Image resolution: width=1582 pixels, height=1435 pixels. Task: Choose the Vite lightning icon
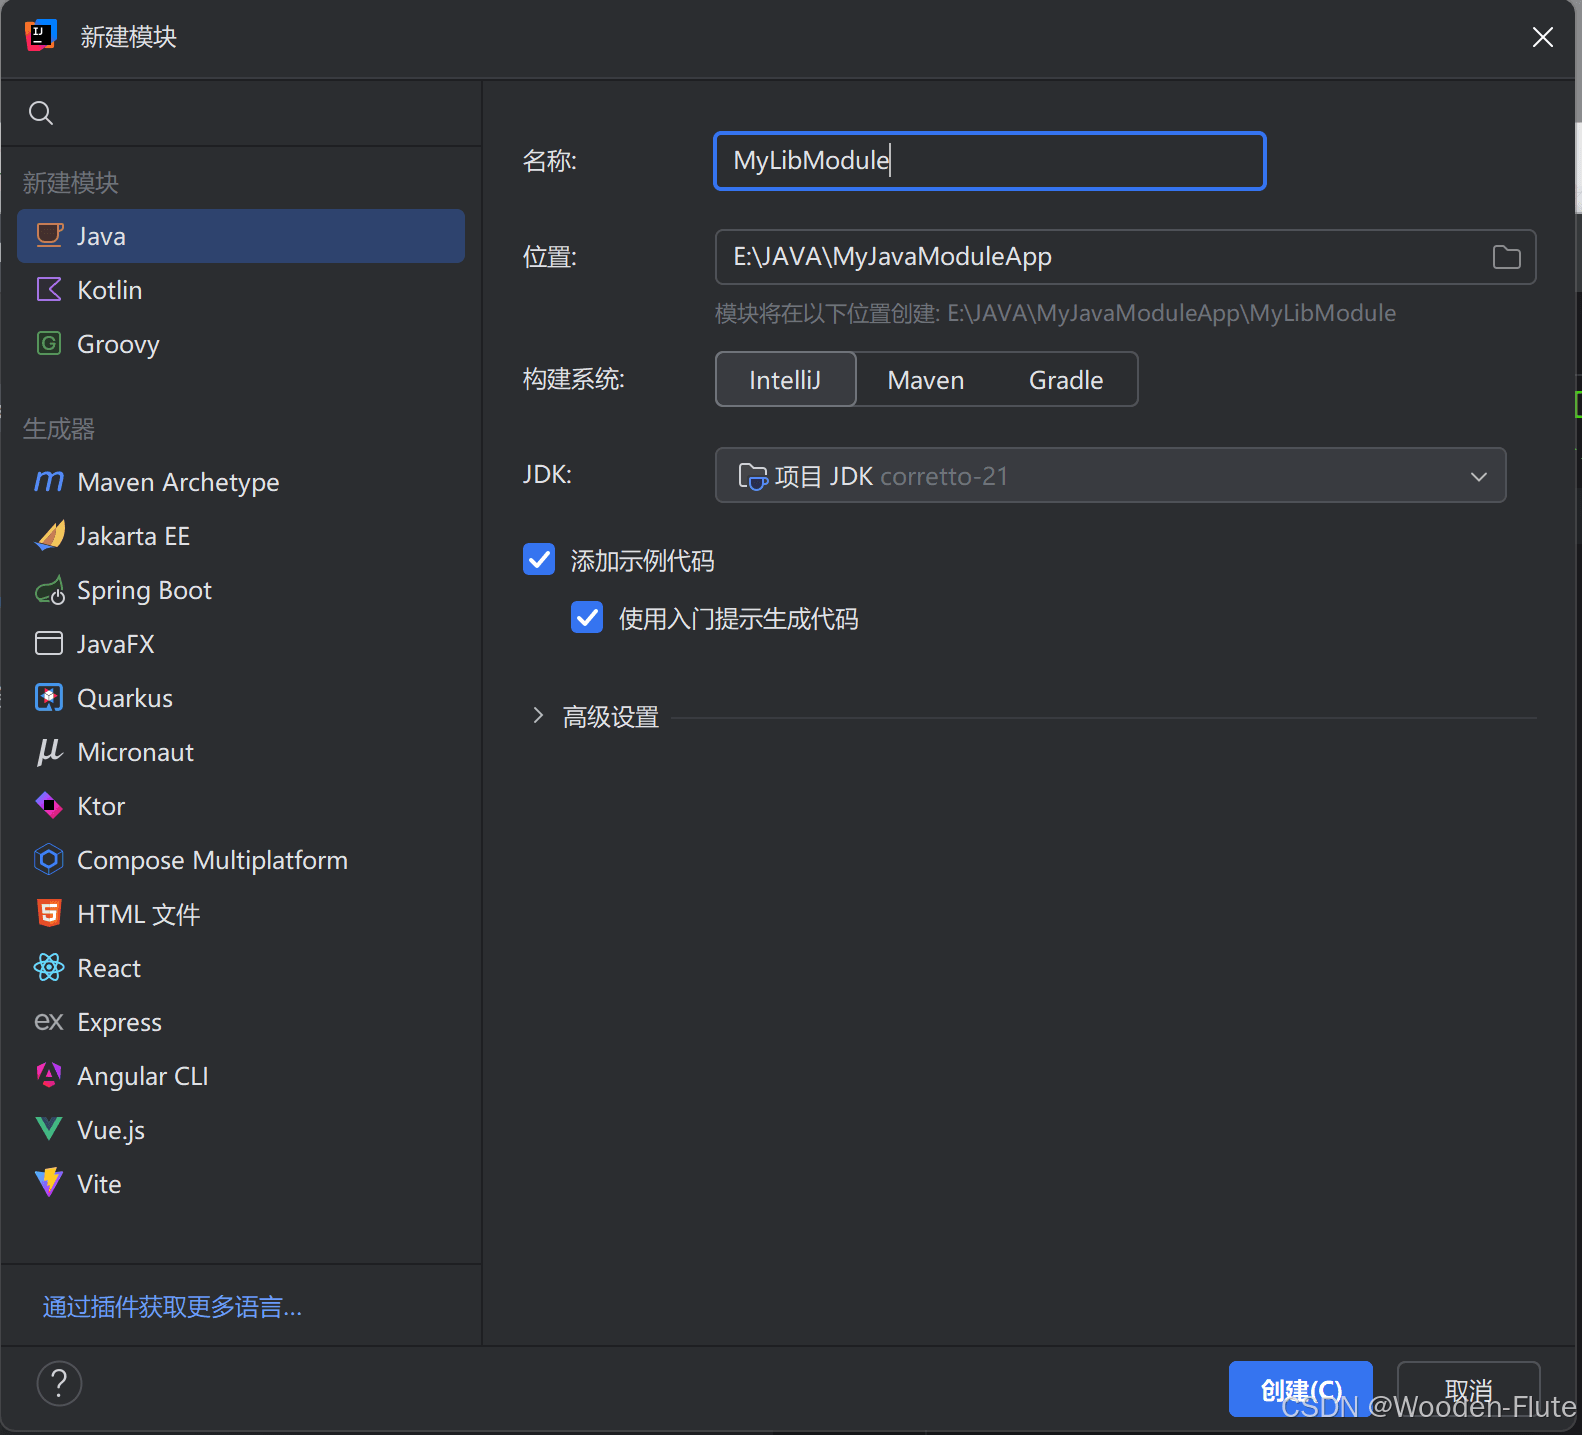(49, 1182)
